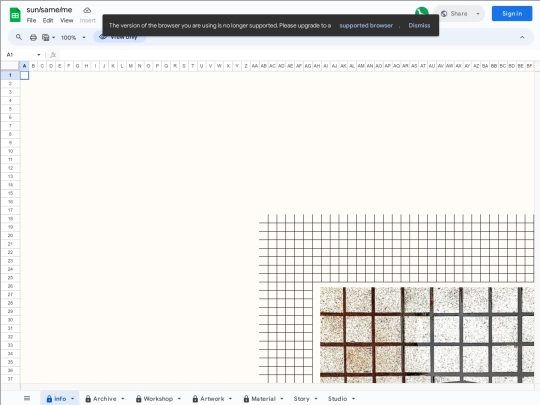
Task: Click the Print icon in toolbar
Action: (33, 37)
